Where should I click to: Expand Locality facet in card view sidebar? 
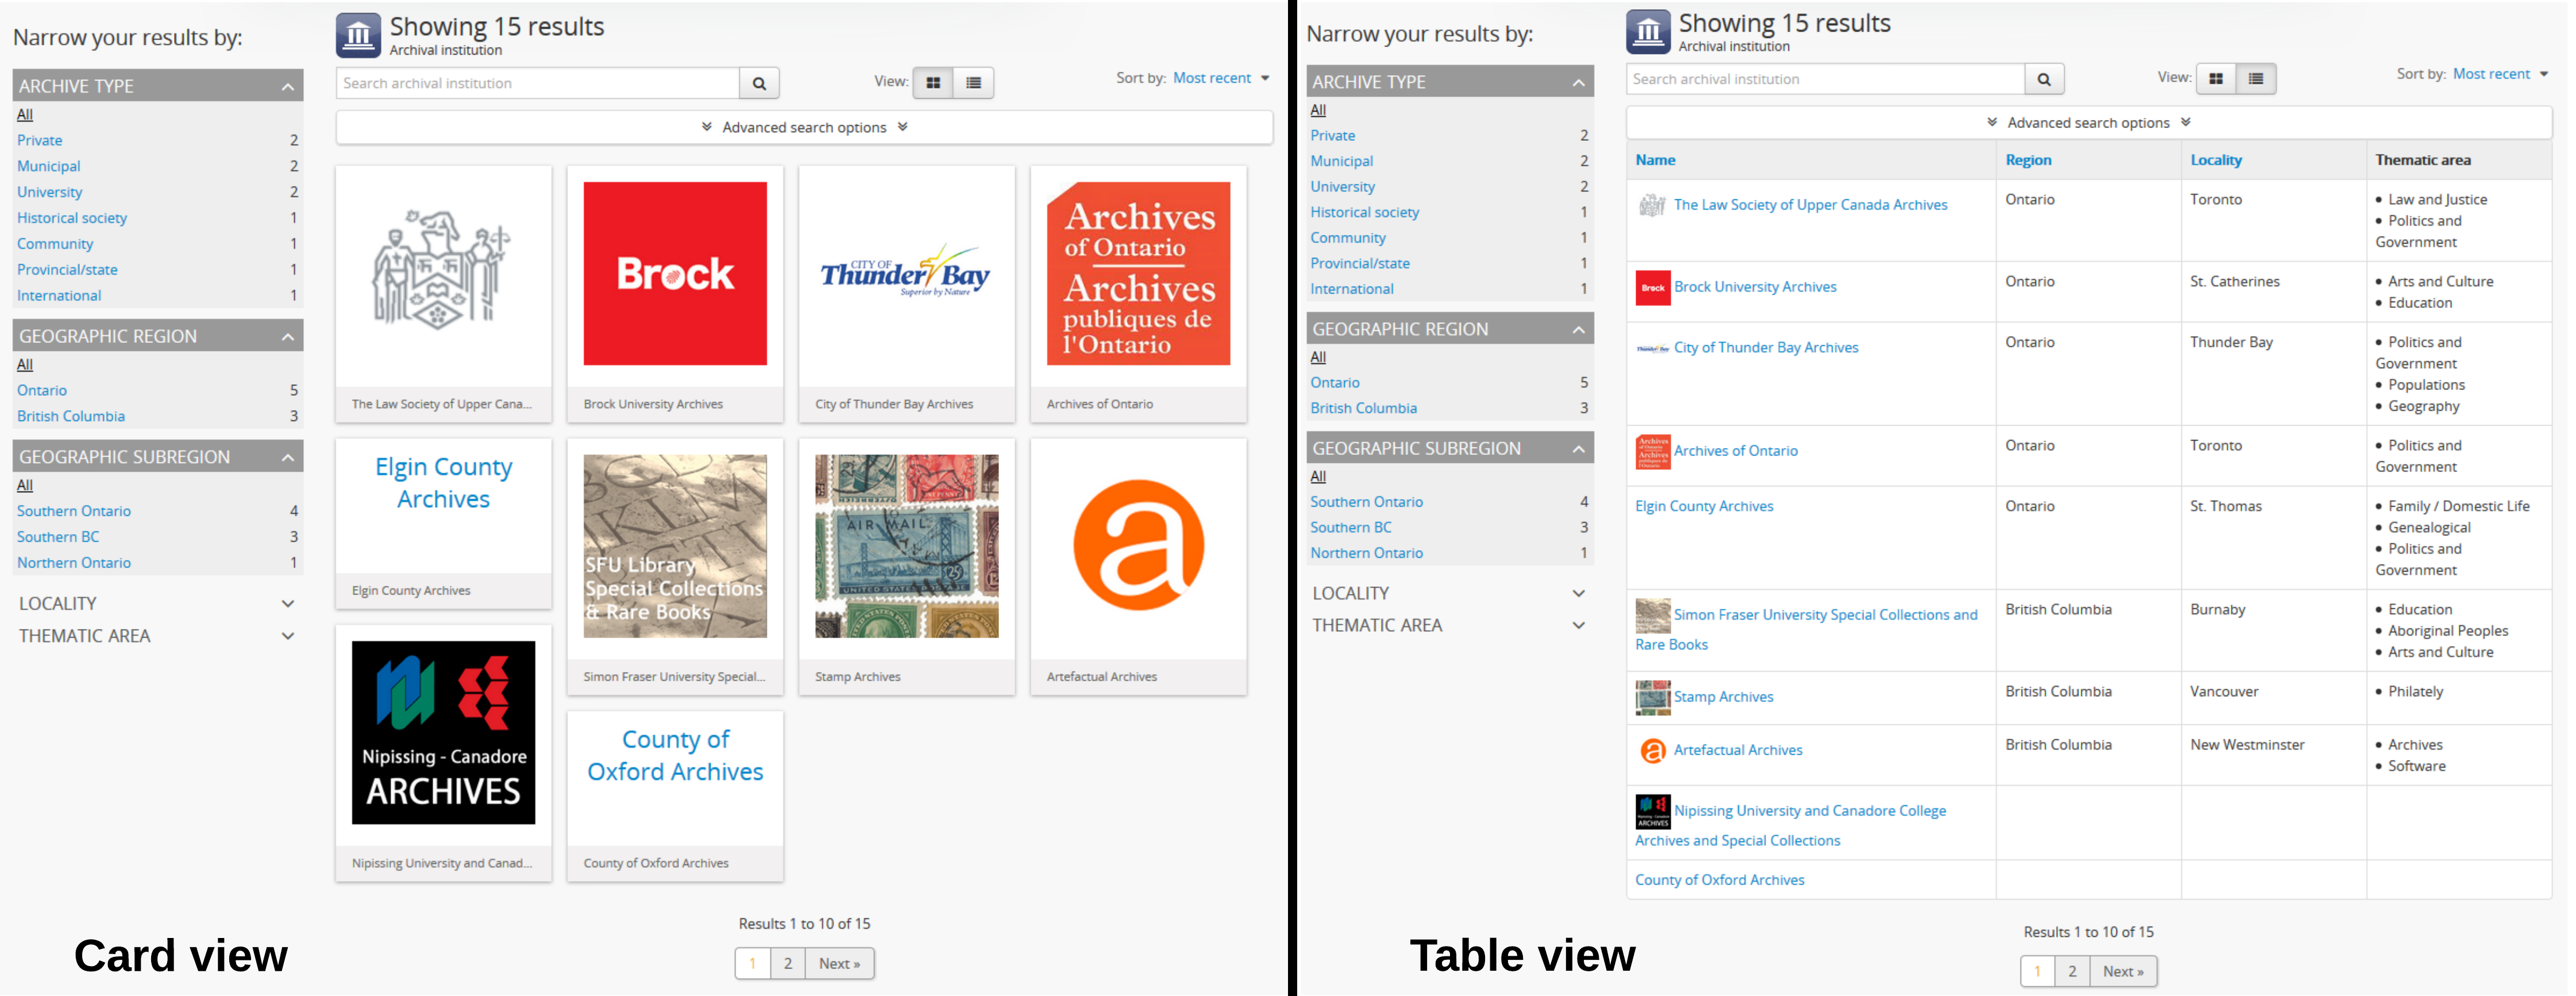point(288,604)
